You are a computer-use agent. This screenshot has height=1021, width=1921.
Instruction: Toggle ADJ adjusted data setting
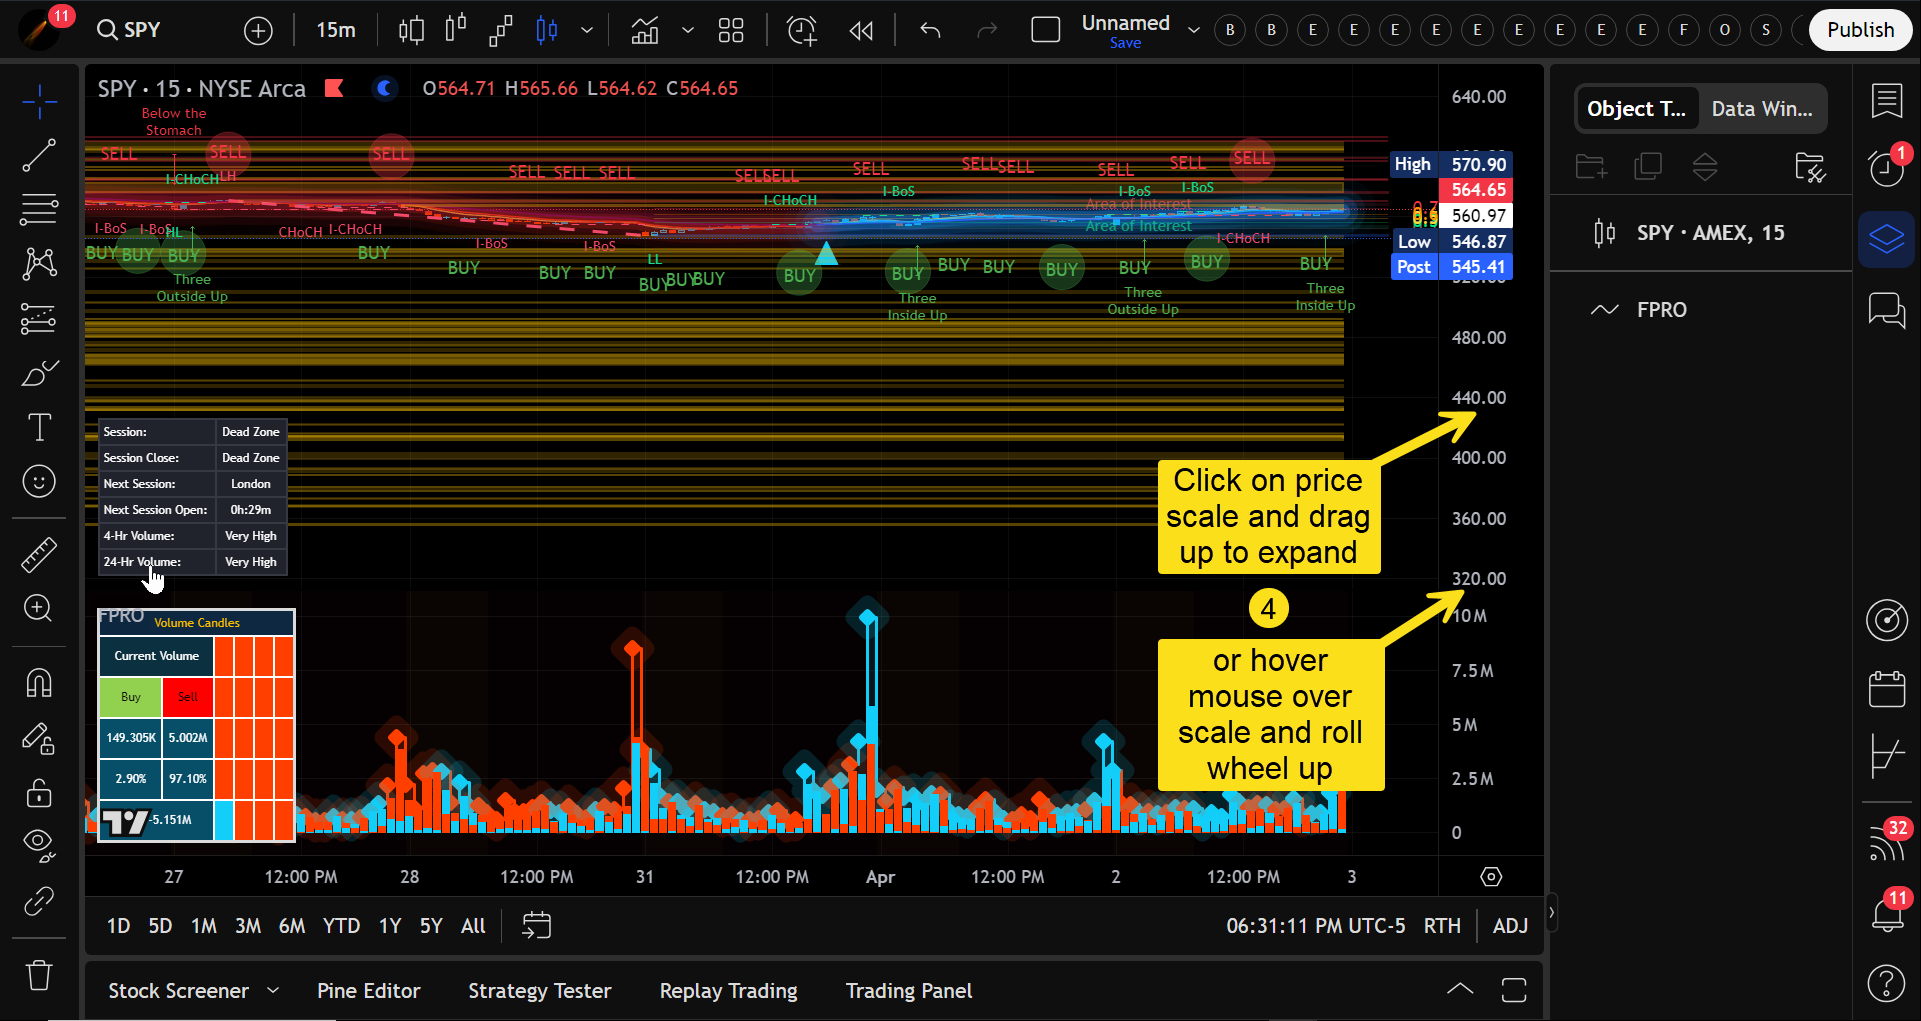[x=1509, y=926]
